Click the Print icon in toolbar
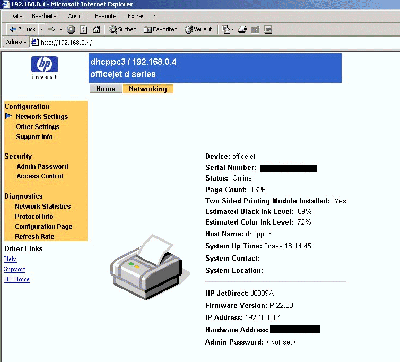 pos(242,30)
